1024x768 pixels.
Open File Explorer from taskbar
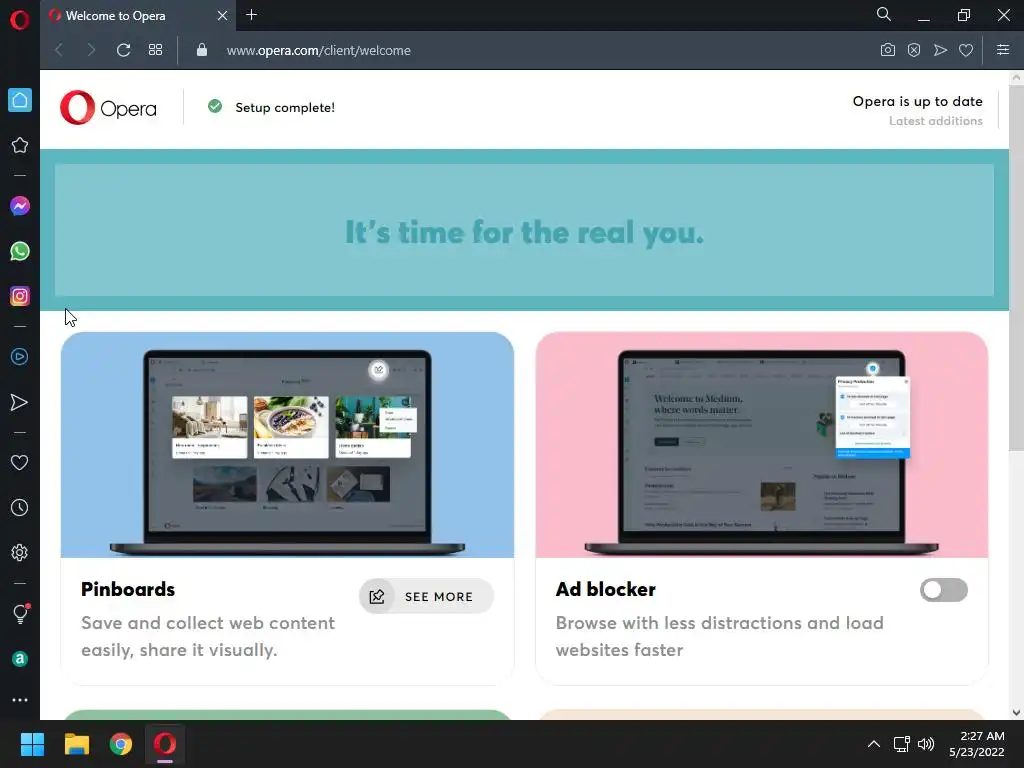pos(76,744)
